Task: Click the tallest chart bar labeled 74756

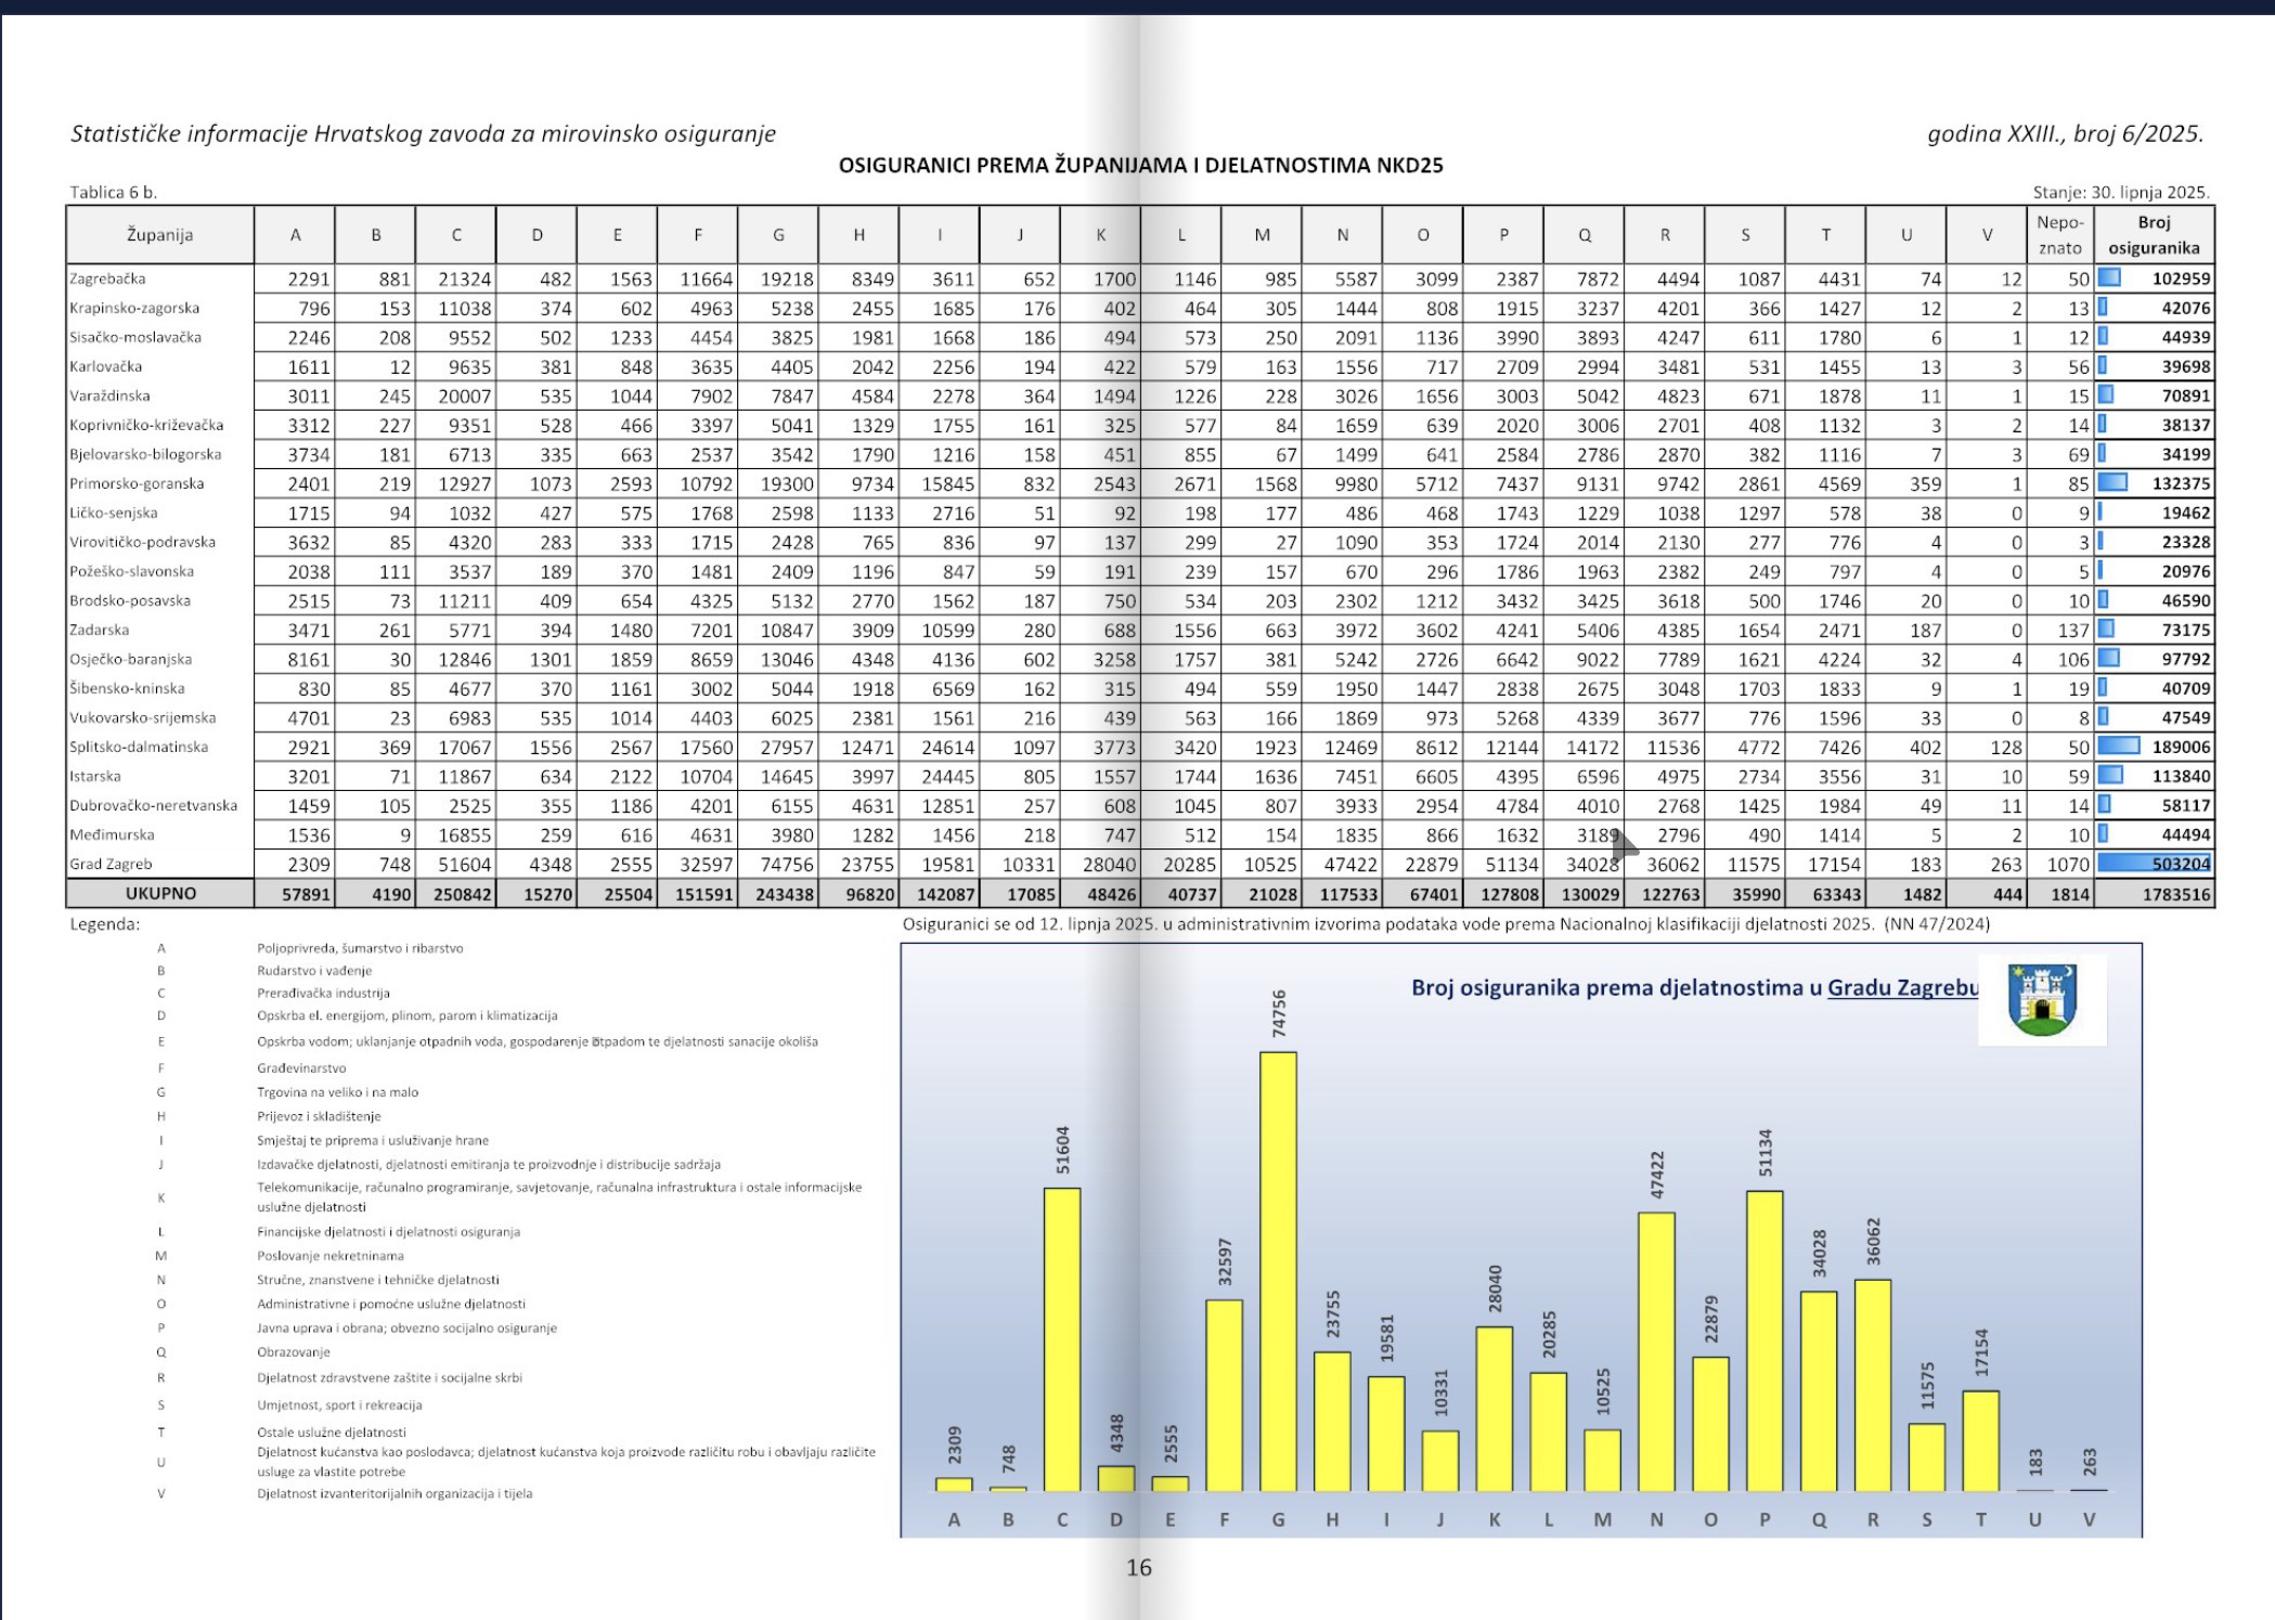Action: (x=1278, y=1271)
